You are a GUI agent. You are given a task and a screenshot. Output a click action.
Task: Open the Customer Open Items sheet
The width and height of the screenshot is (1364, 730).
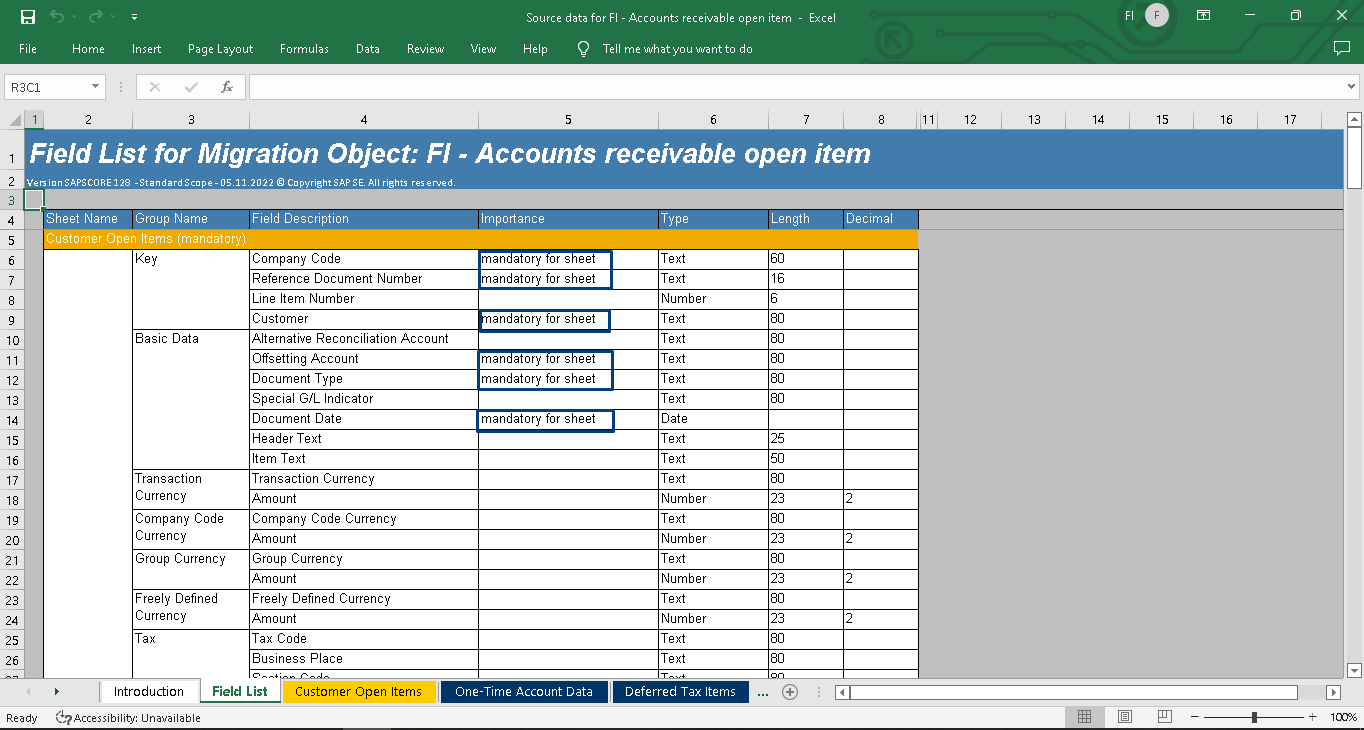pos(358,691)
